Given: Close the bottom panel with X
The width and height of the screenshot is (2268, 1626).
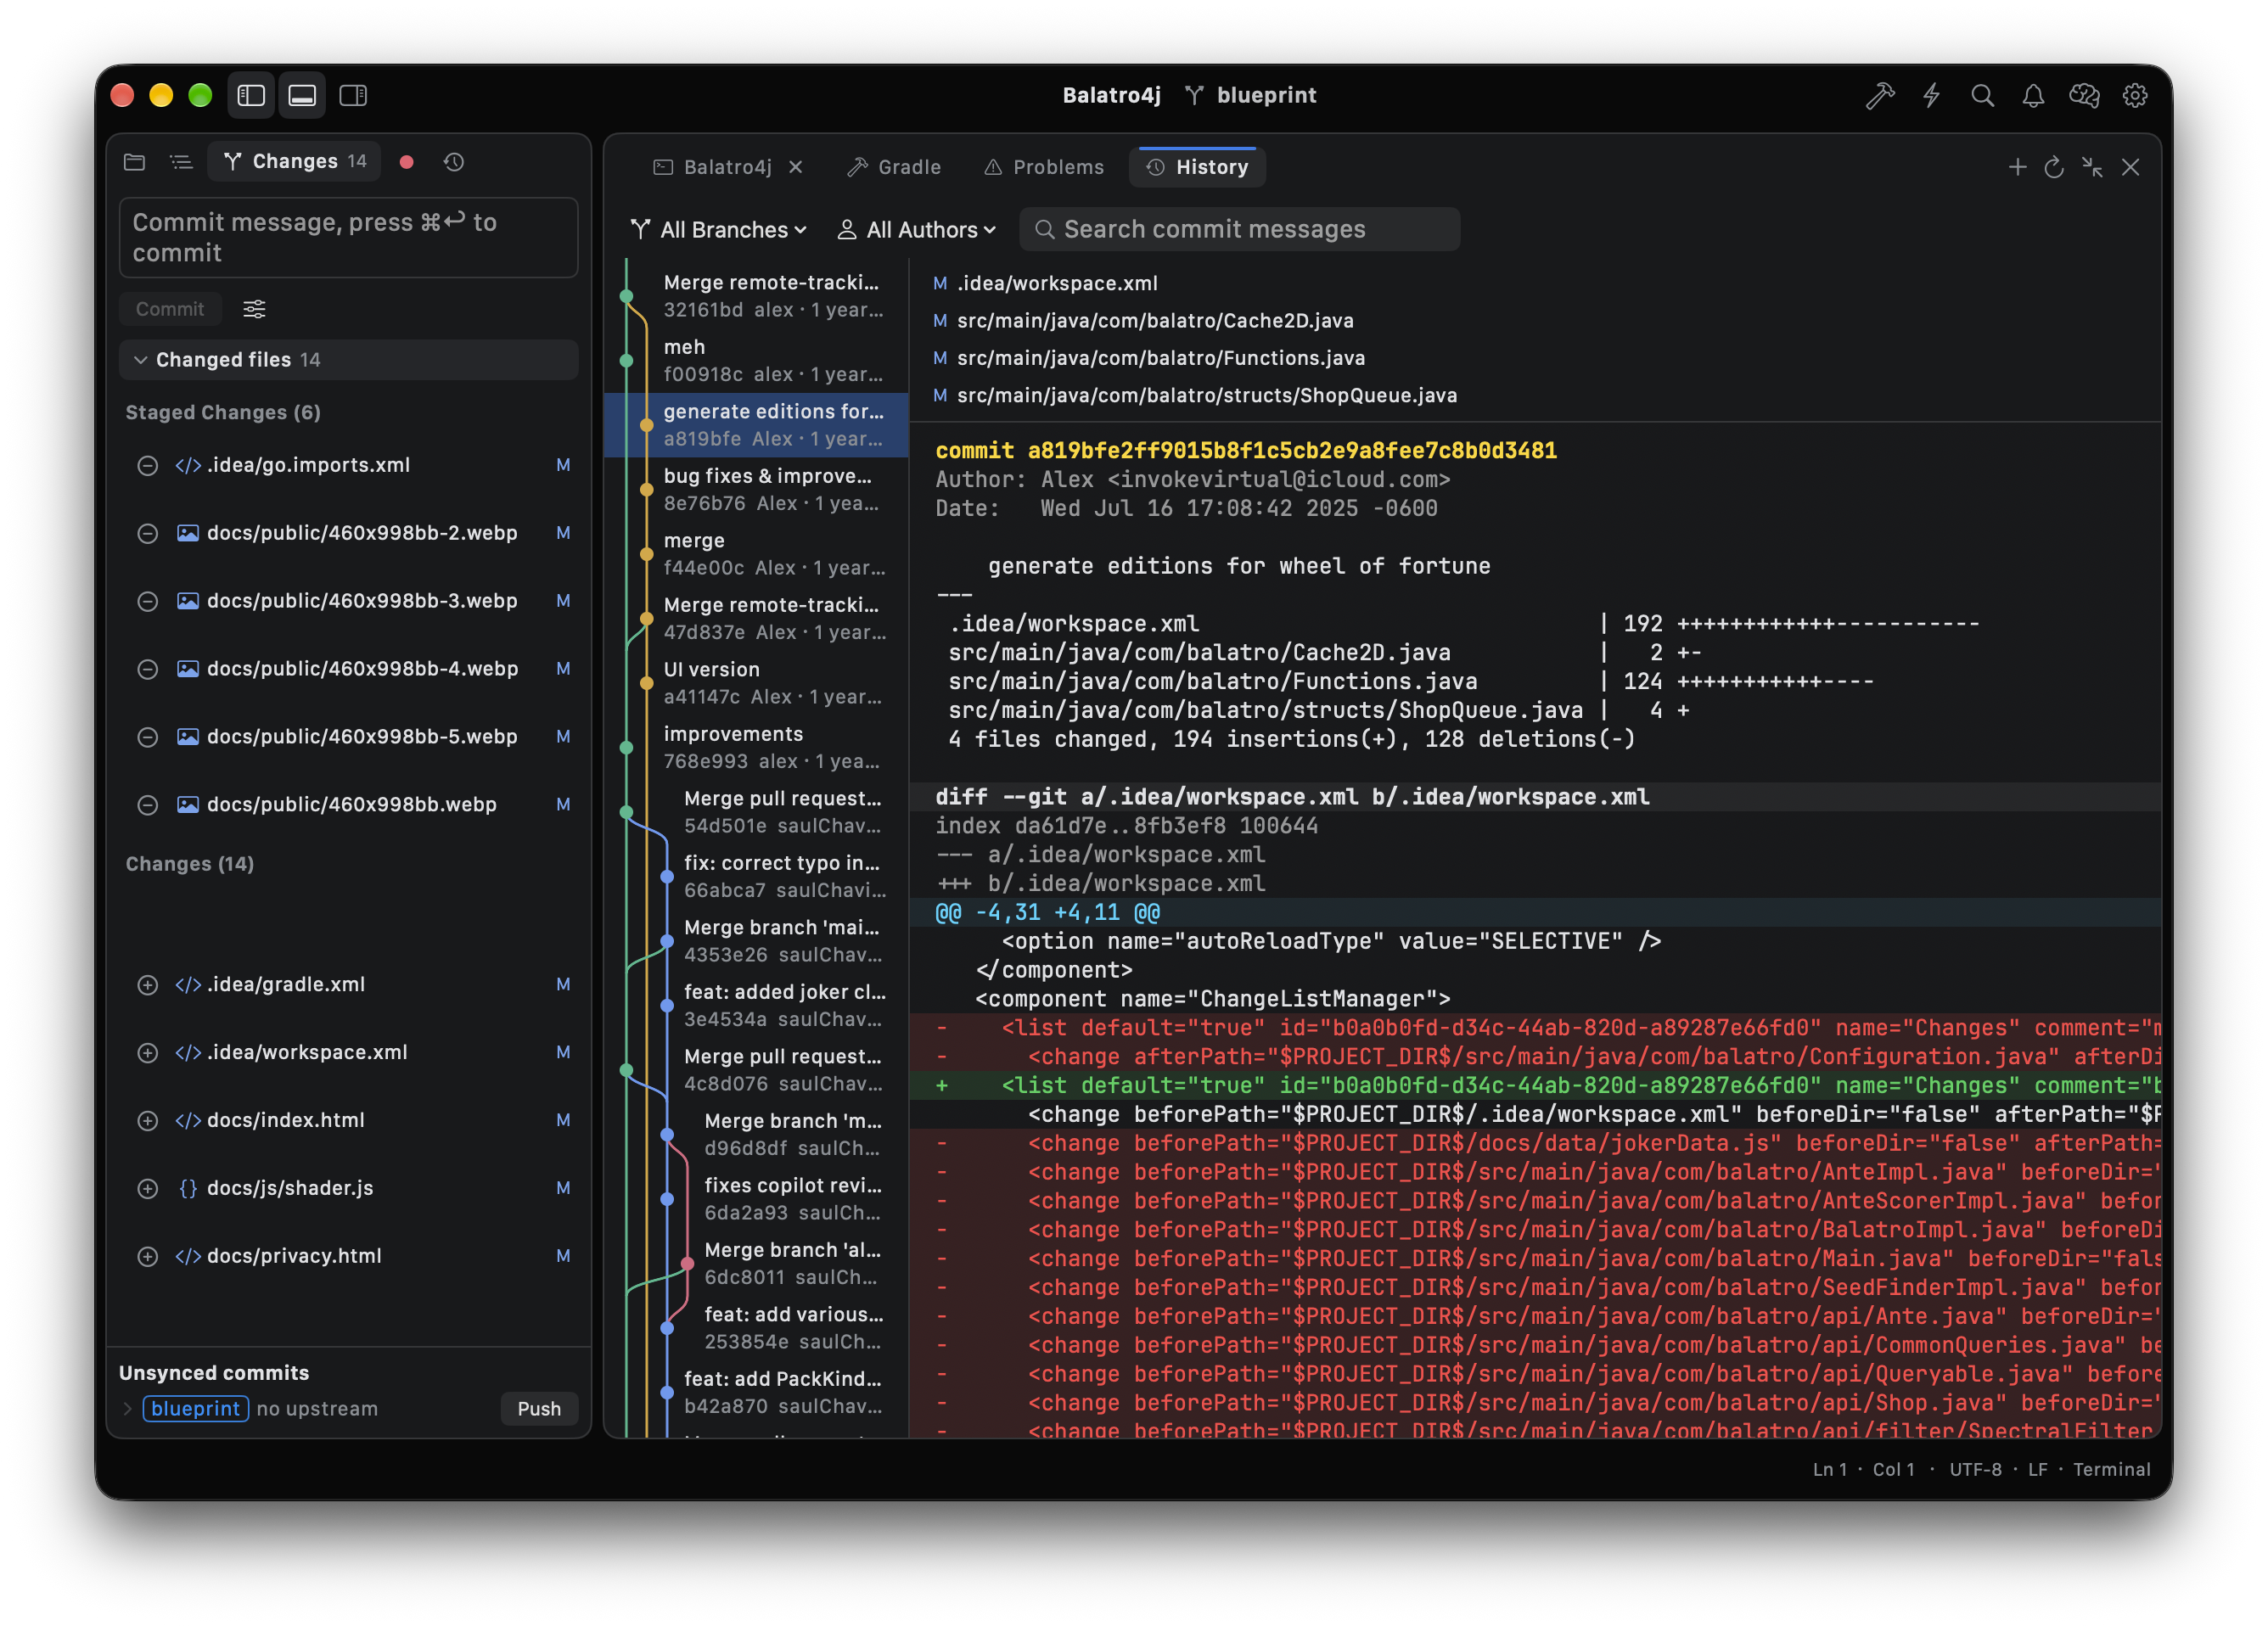Looking at the screenshot, I should pos(2130,167).
